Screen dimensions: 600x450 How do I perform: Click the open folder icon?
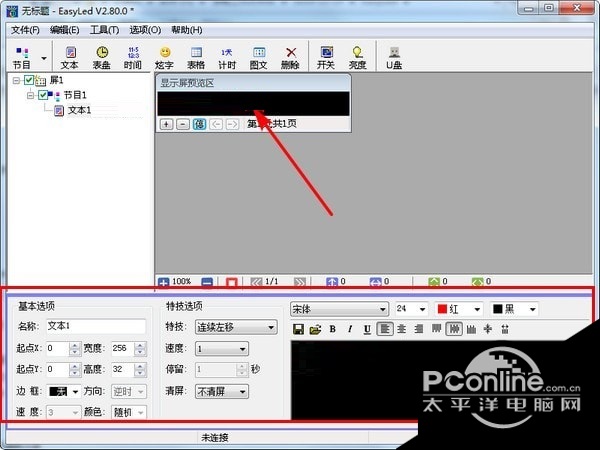[316, 329]
